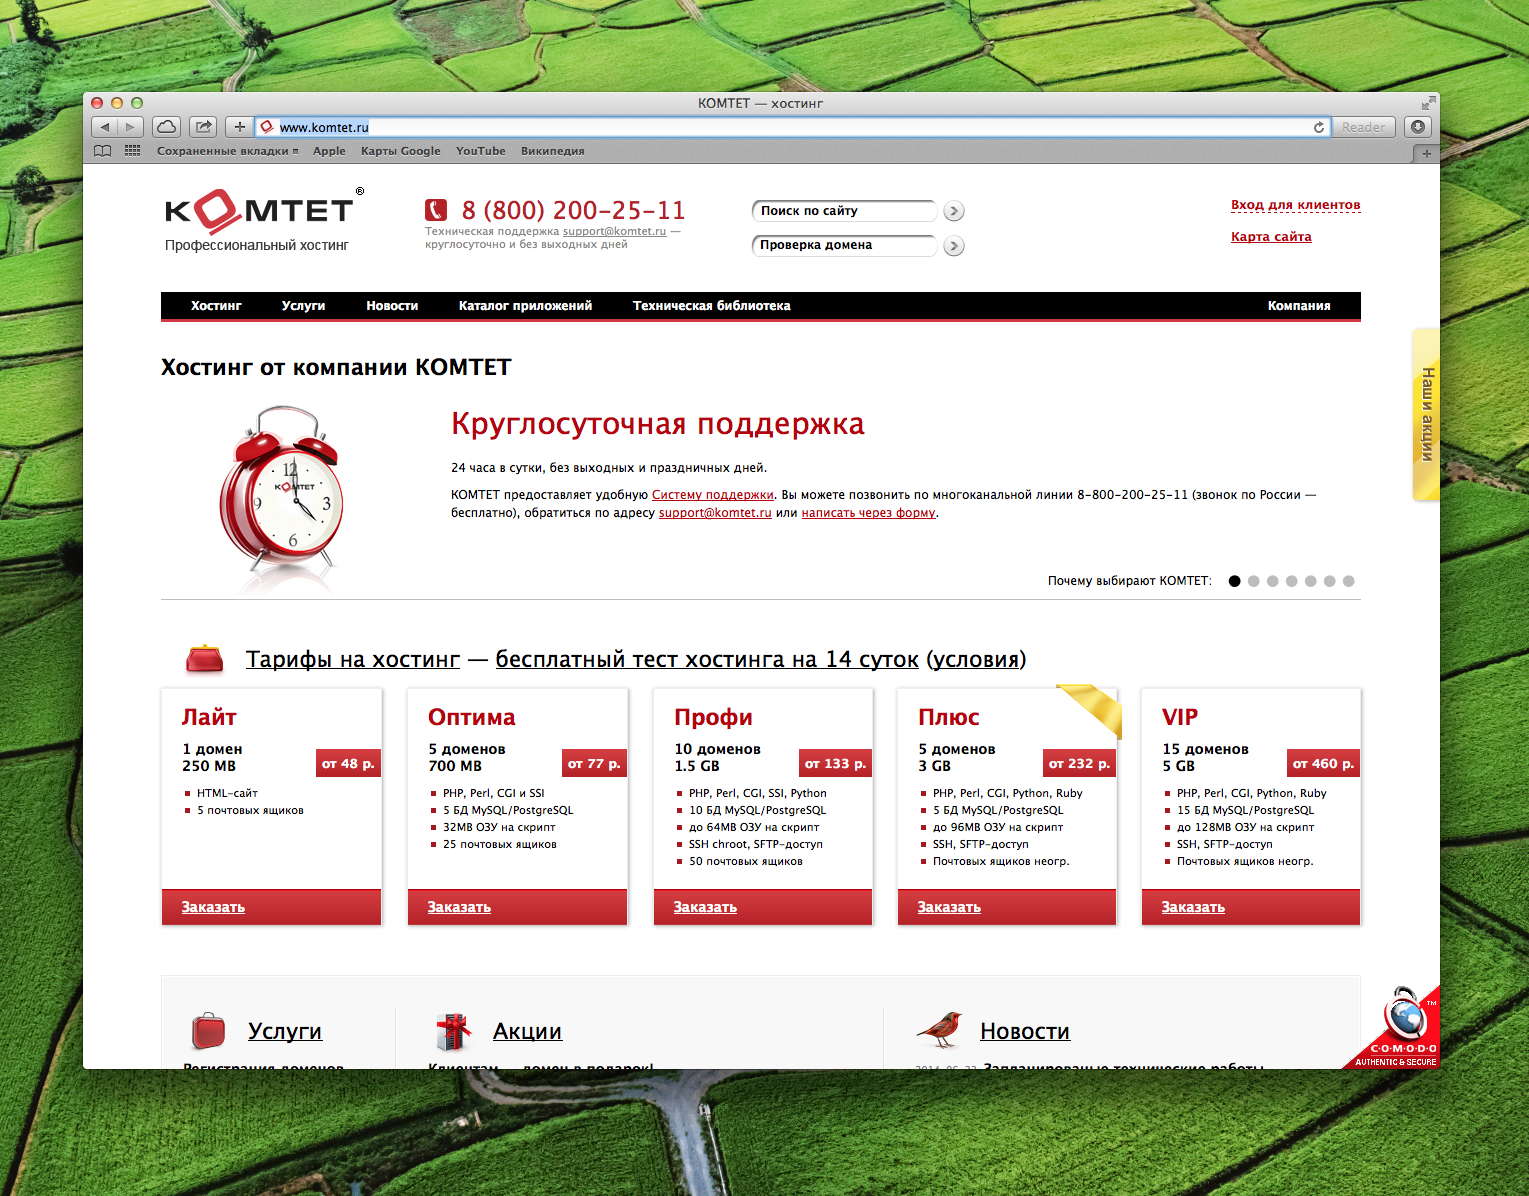1529x1196 pixels.
Task: Click Заказать under the Профи plan
Action: pyautogui.click(x=705, y=907)
